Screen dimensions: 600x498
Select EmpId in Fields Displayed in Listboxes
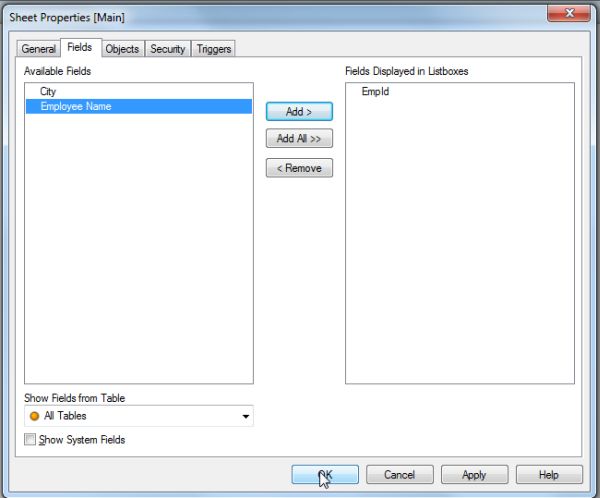click(459, 91)
